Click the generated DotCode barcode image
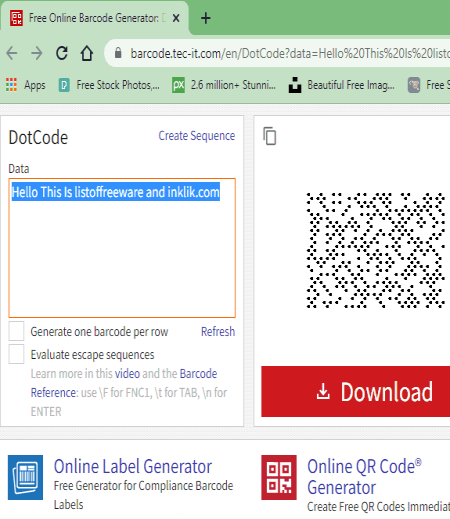This screenshot has width=450, height=519. pyautogui.click(x=376, y=250)
